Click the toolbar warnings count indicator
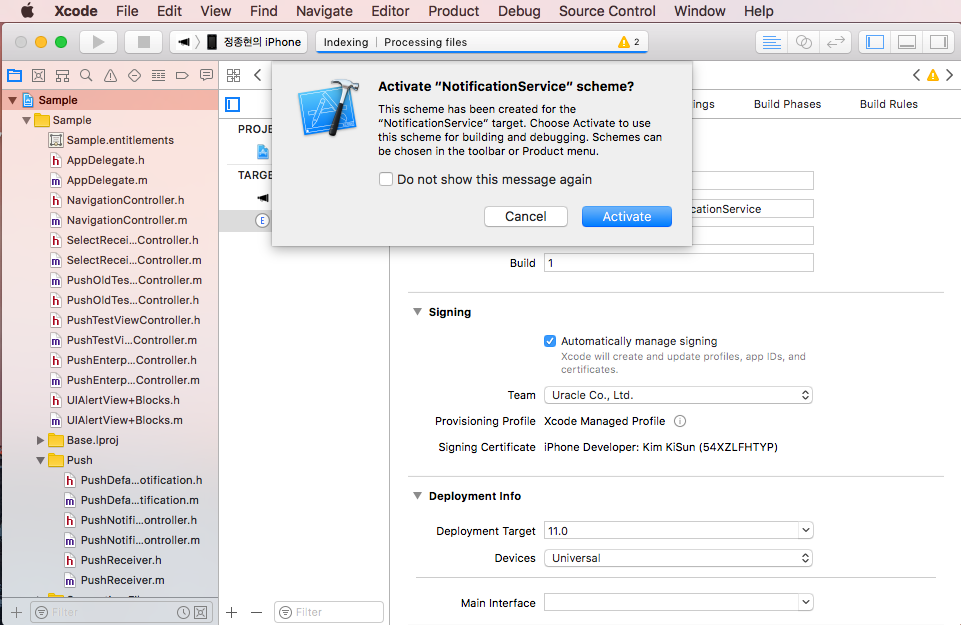Viewport: 961px width, 625px height. (x=629, y=42)
